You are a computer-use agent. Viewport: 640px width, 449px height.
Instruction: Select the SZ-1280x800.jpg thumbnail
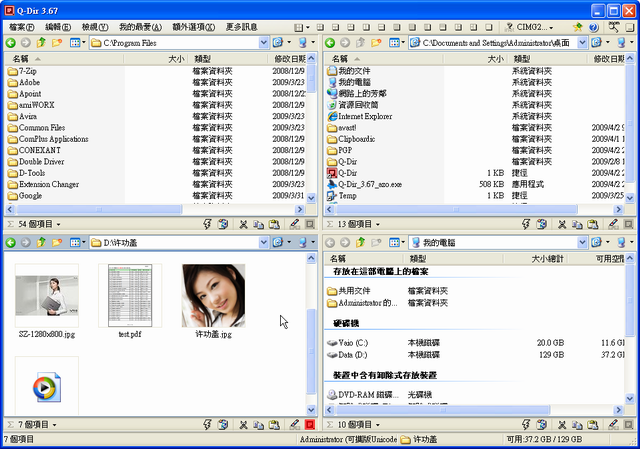click(x=47, y=298)
